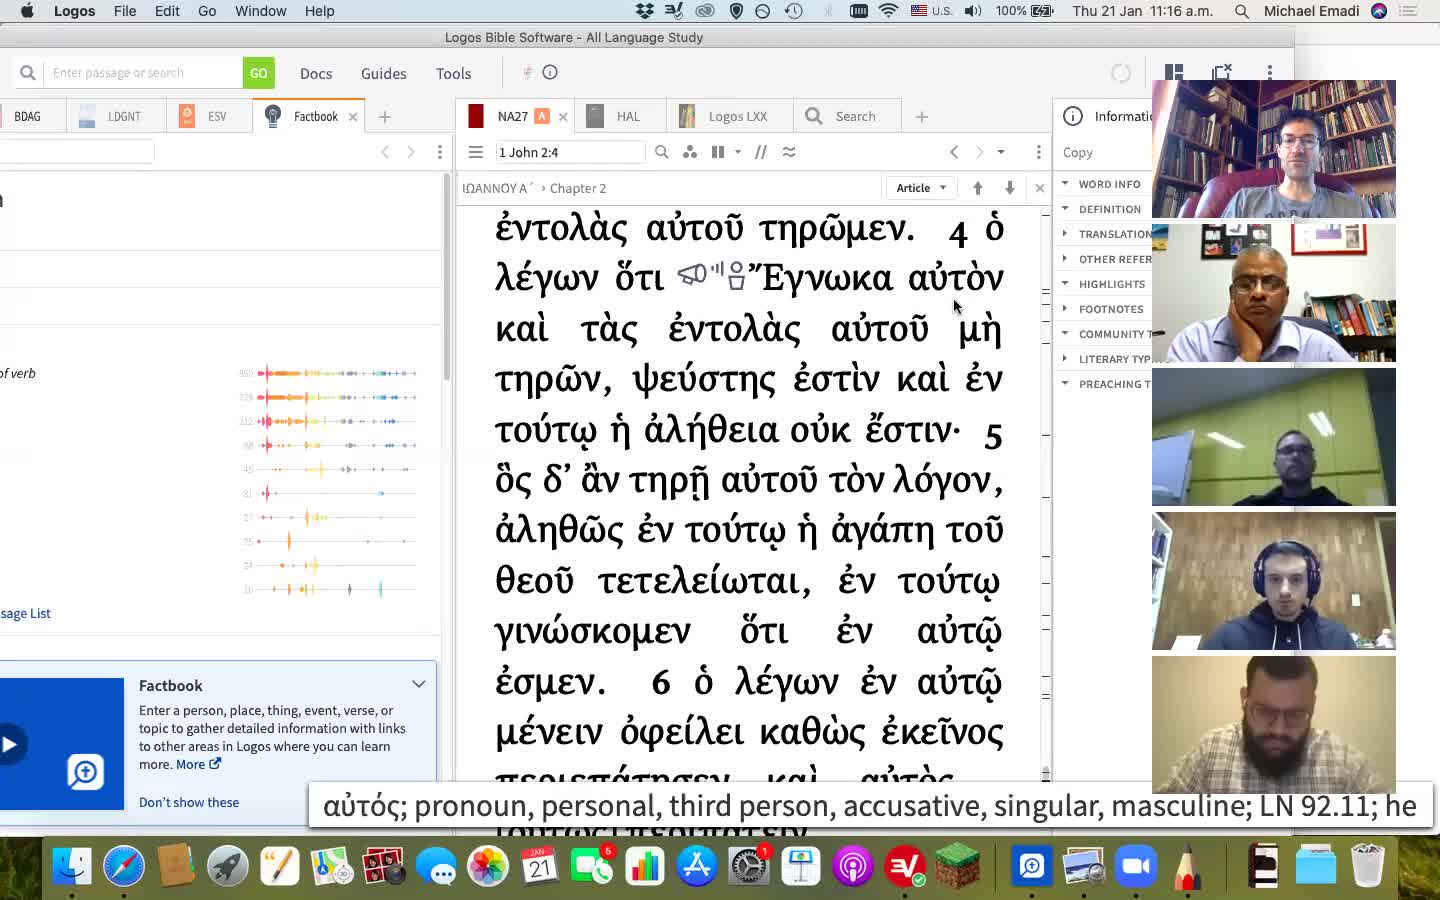Click the parallel resources icon

761,152
